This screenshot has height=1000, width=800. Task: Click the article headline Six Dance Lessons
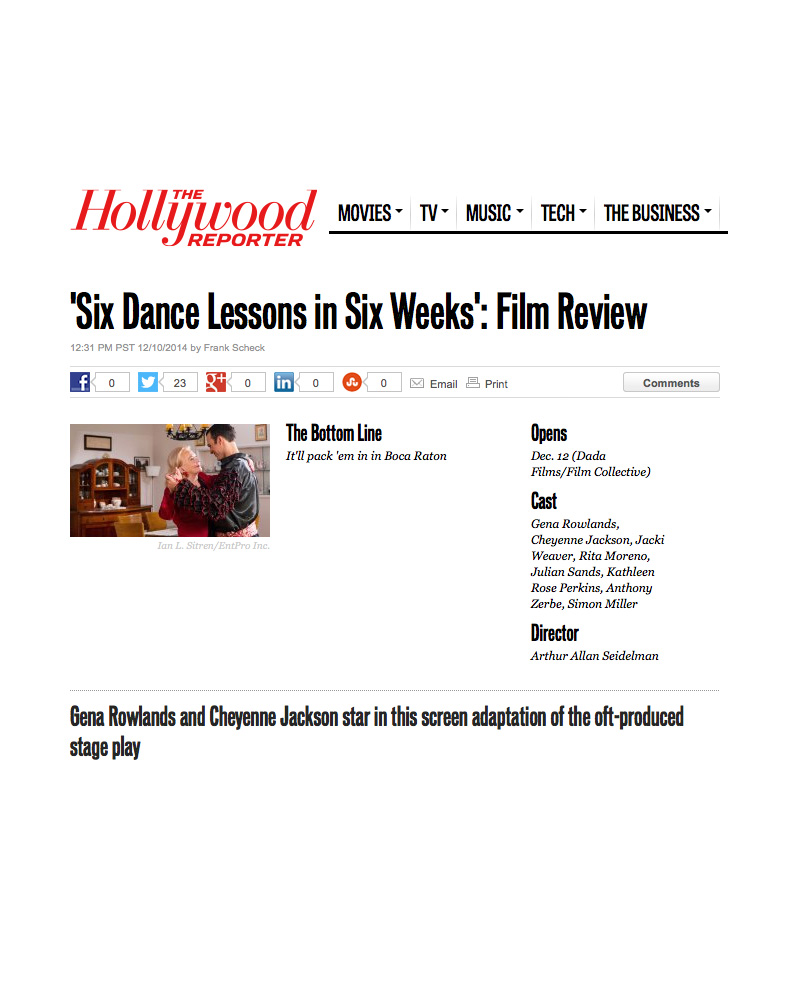(359, 312)
